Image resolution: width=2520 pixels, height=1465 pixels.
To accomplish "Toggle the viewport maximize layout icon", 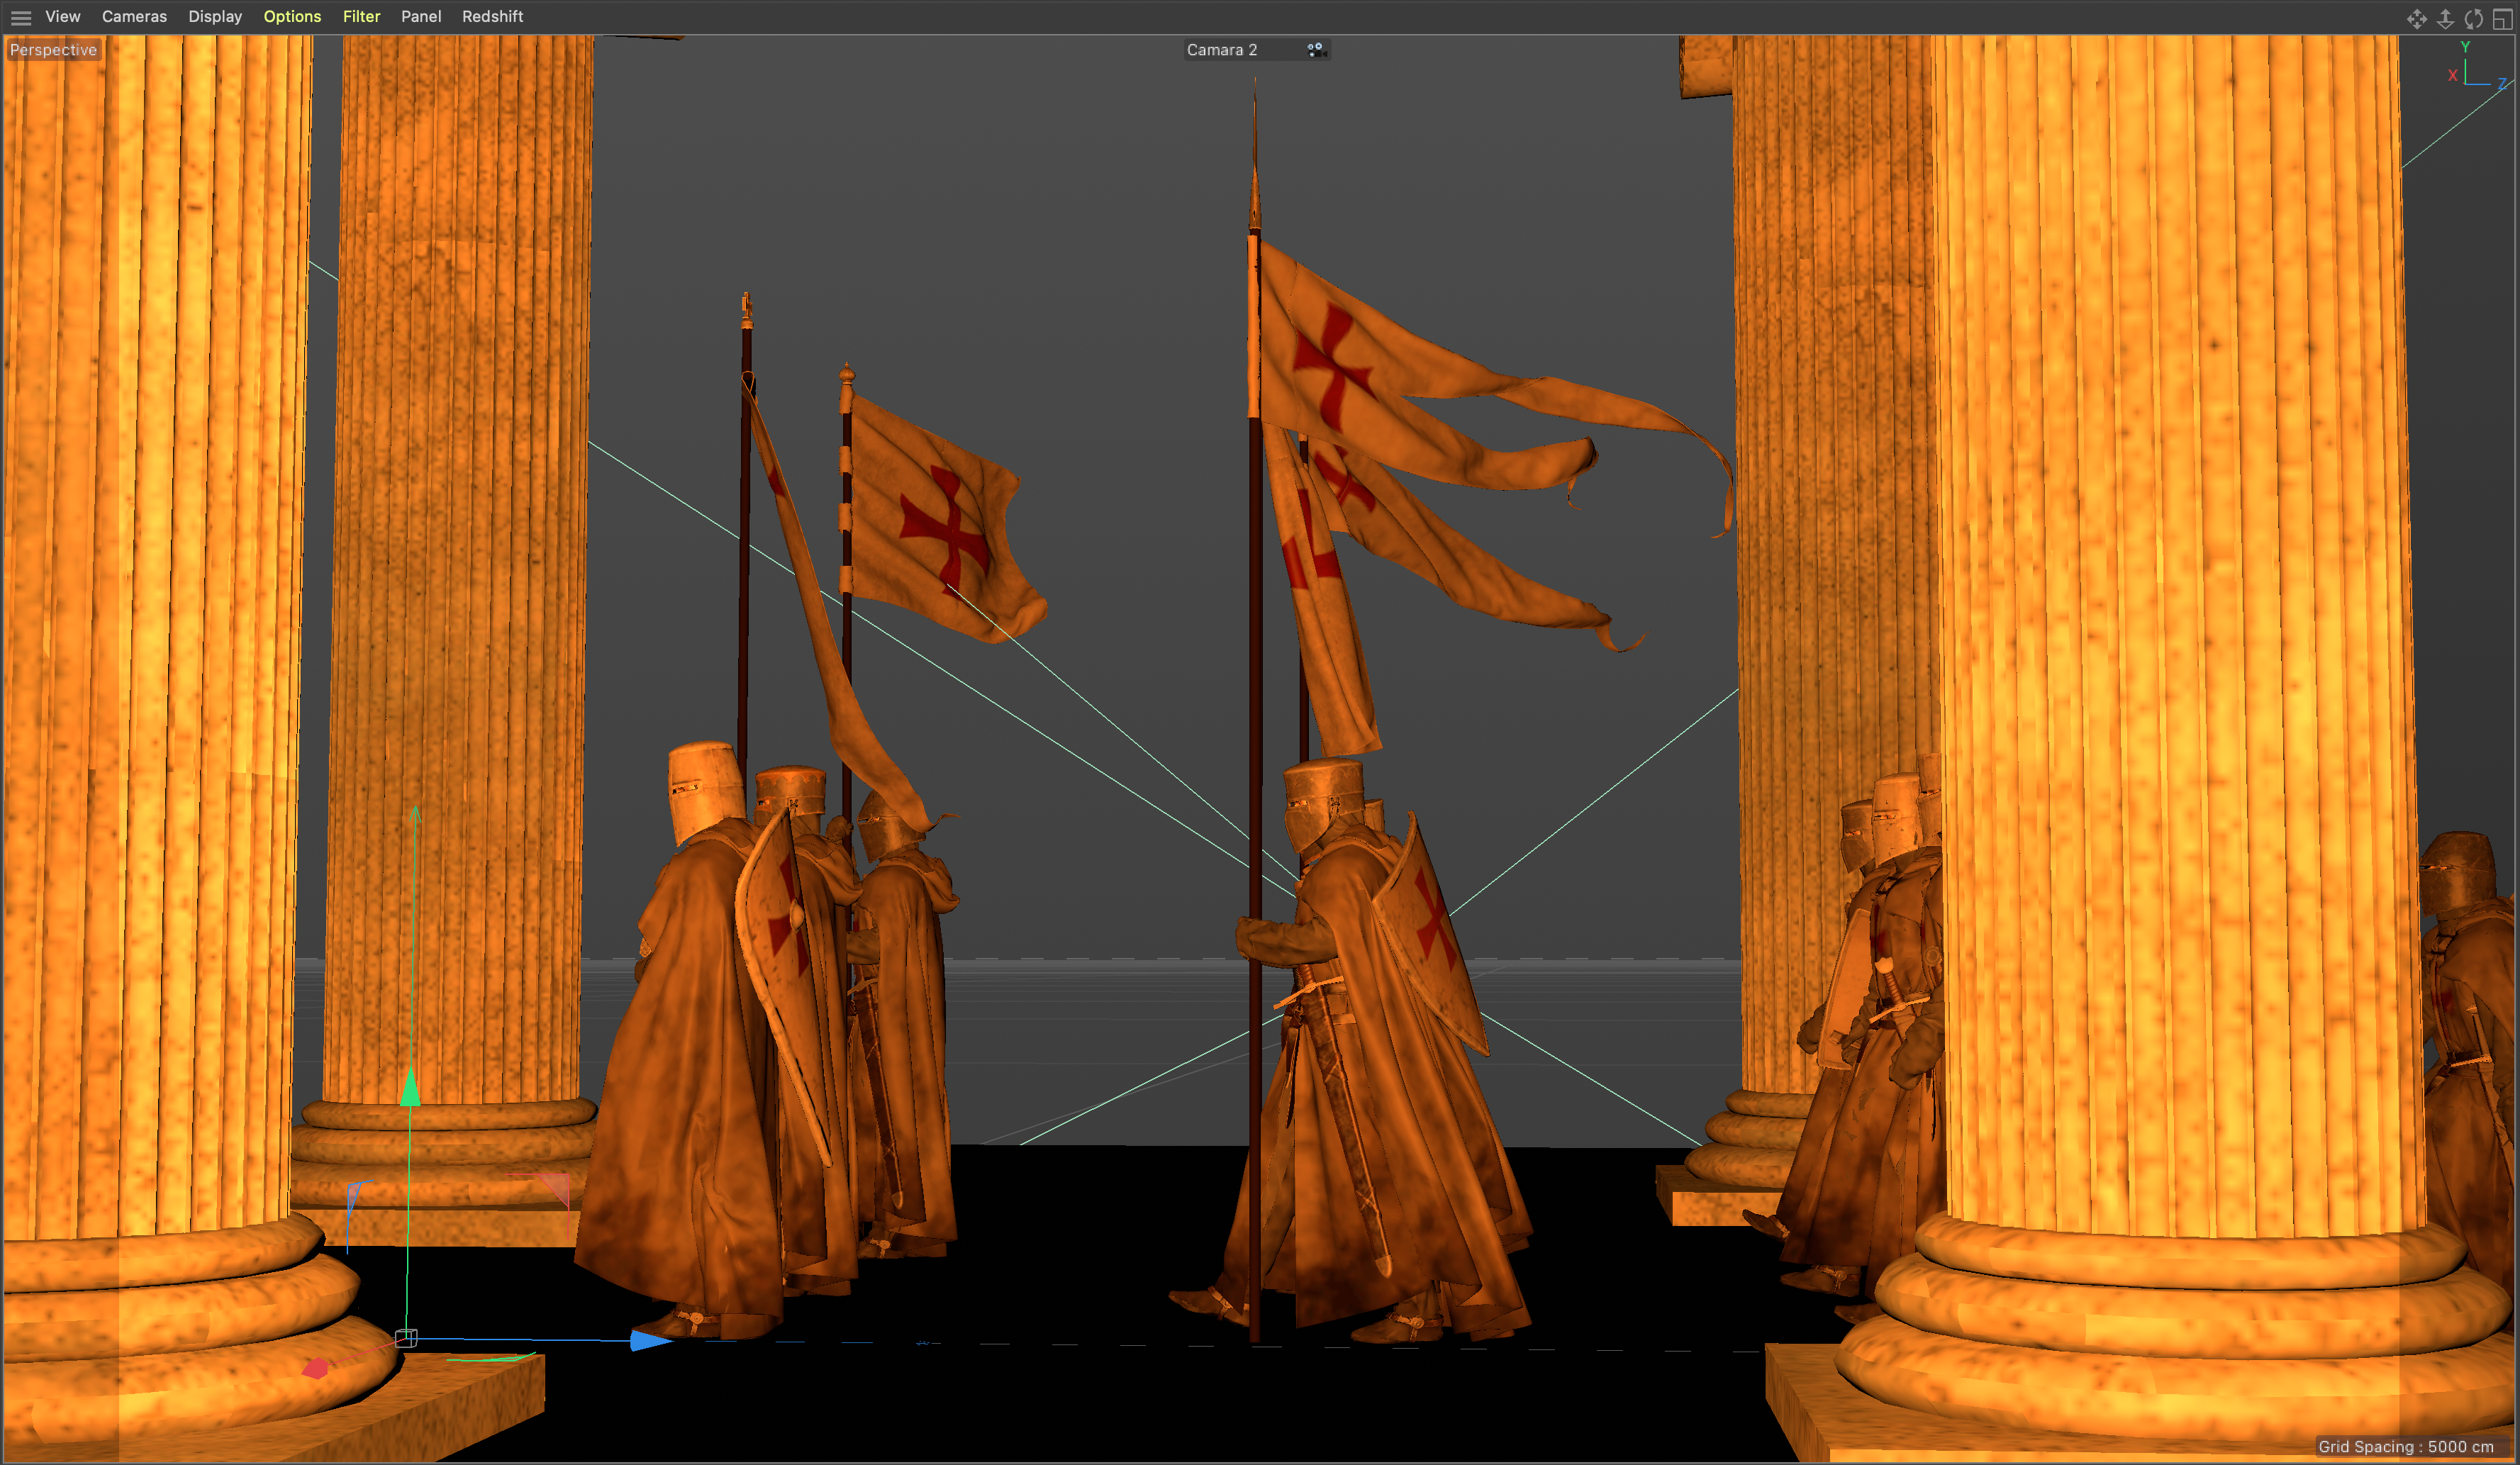I will coord(2502,19).
